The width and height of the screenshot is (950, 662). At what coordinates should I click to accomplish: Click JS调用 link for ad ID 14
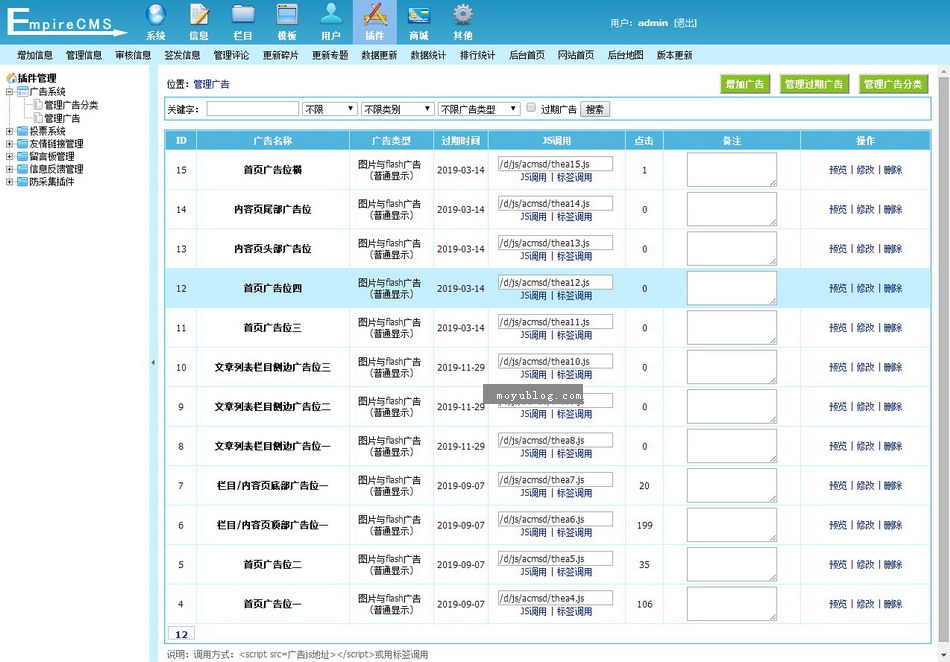tap(533, 217)
